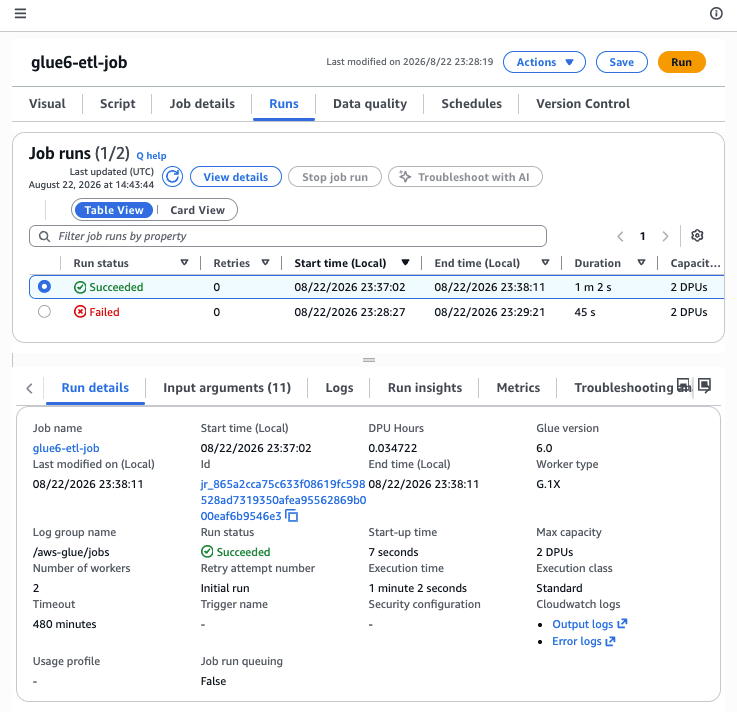This screenshot has height=712, width=737.
Task: Click the red Failed status icon
Action: pos(80,312)
